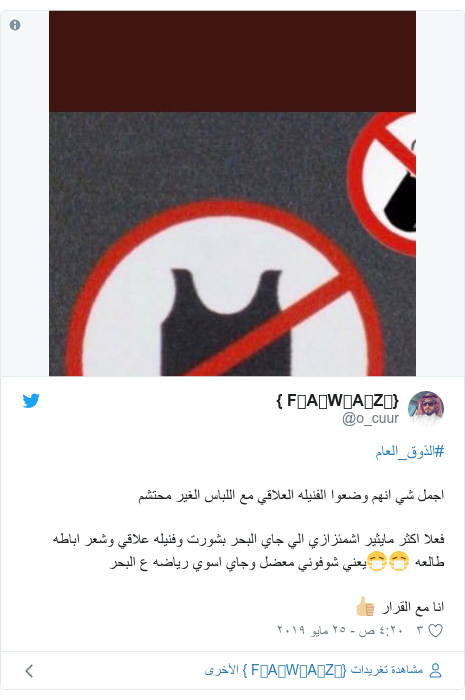Follow the #الذوق_العام hashtag link

click(410, 451)
